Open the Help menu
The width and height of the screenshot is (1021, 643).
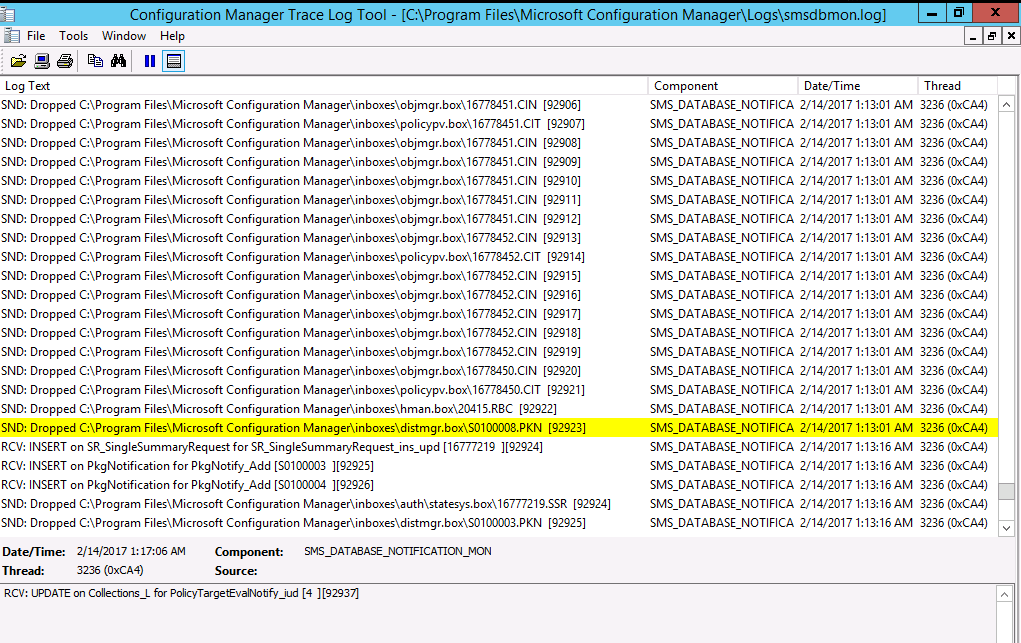coord(172,36)
